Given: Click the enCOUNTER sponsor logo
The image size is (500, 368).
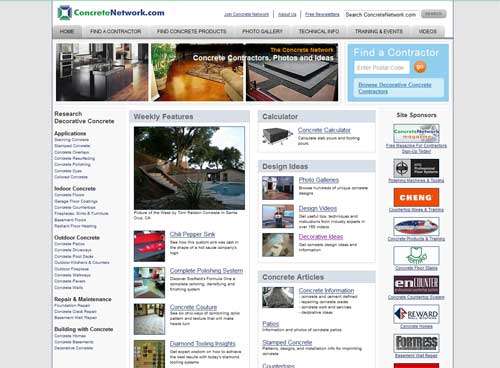Looking at the screenshot, I should 416,285.
